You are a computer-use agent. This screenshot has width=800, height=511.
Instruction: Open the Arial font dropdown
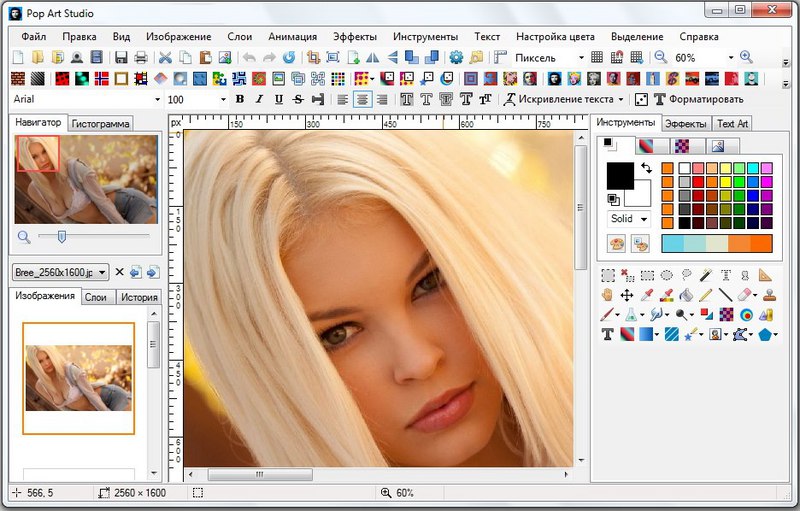(x=86, y=99)
